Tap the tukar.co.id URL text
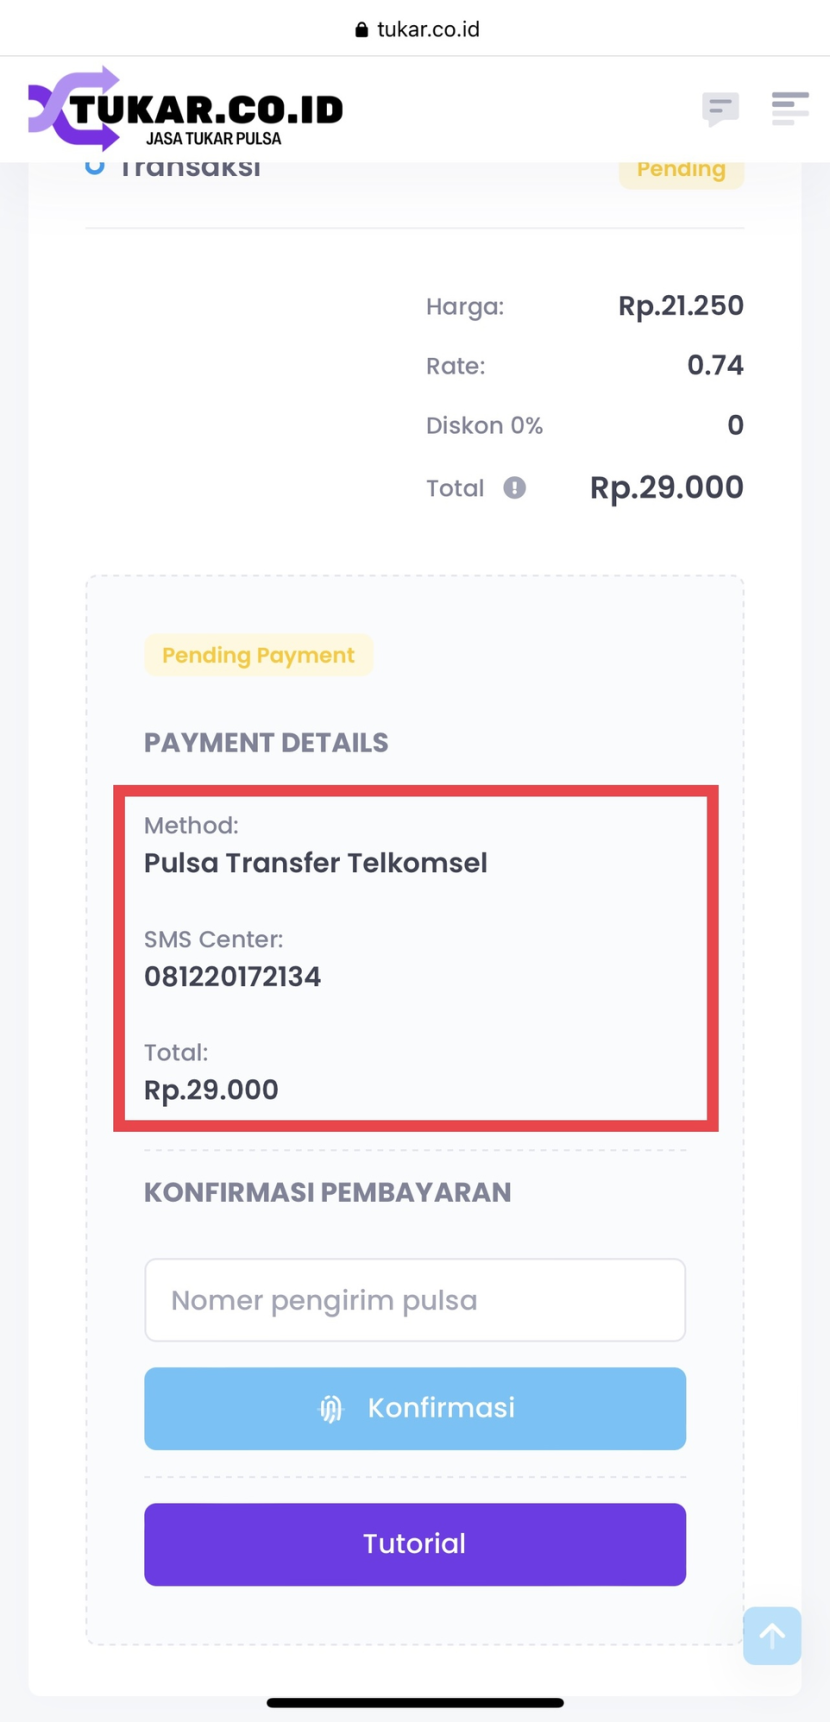Viewport: 830px width, 1722px height. click(428, 30)
